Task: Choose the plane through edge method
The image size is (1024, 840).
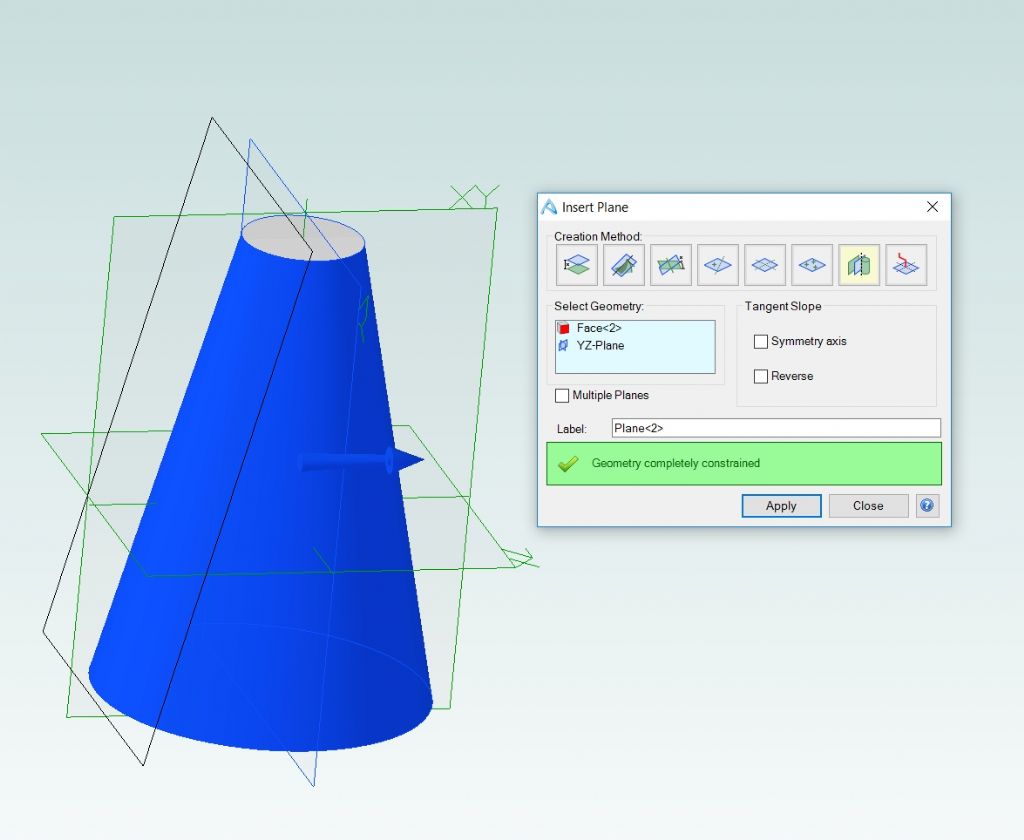Action: click(624, 265)
